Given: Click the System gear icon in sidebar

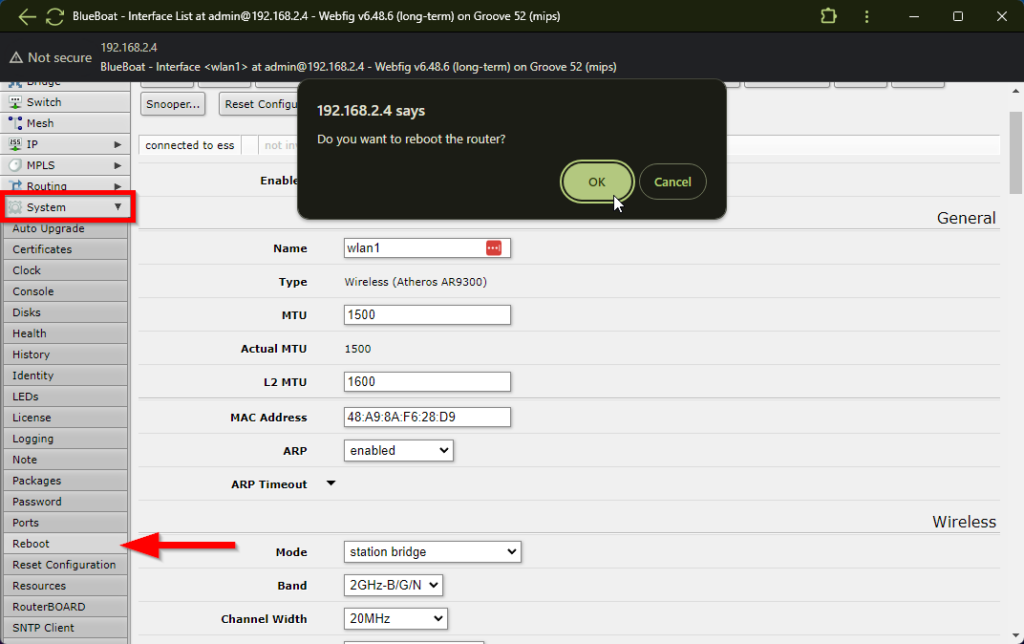Looking at the screenshot, I should pyautogui.click(x=16, y=207).
